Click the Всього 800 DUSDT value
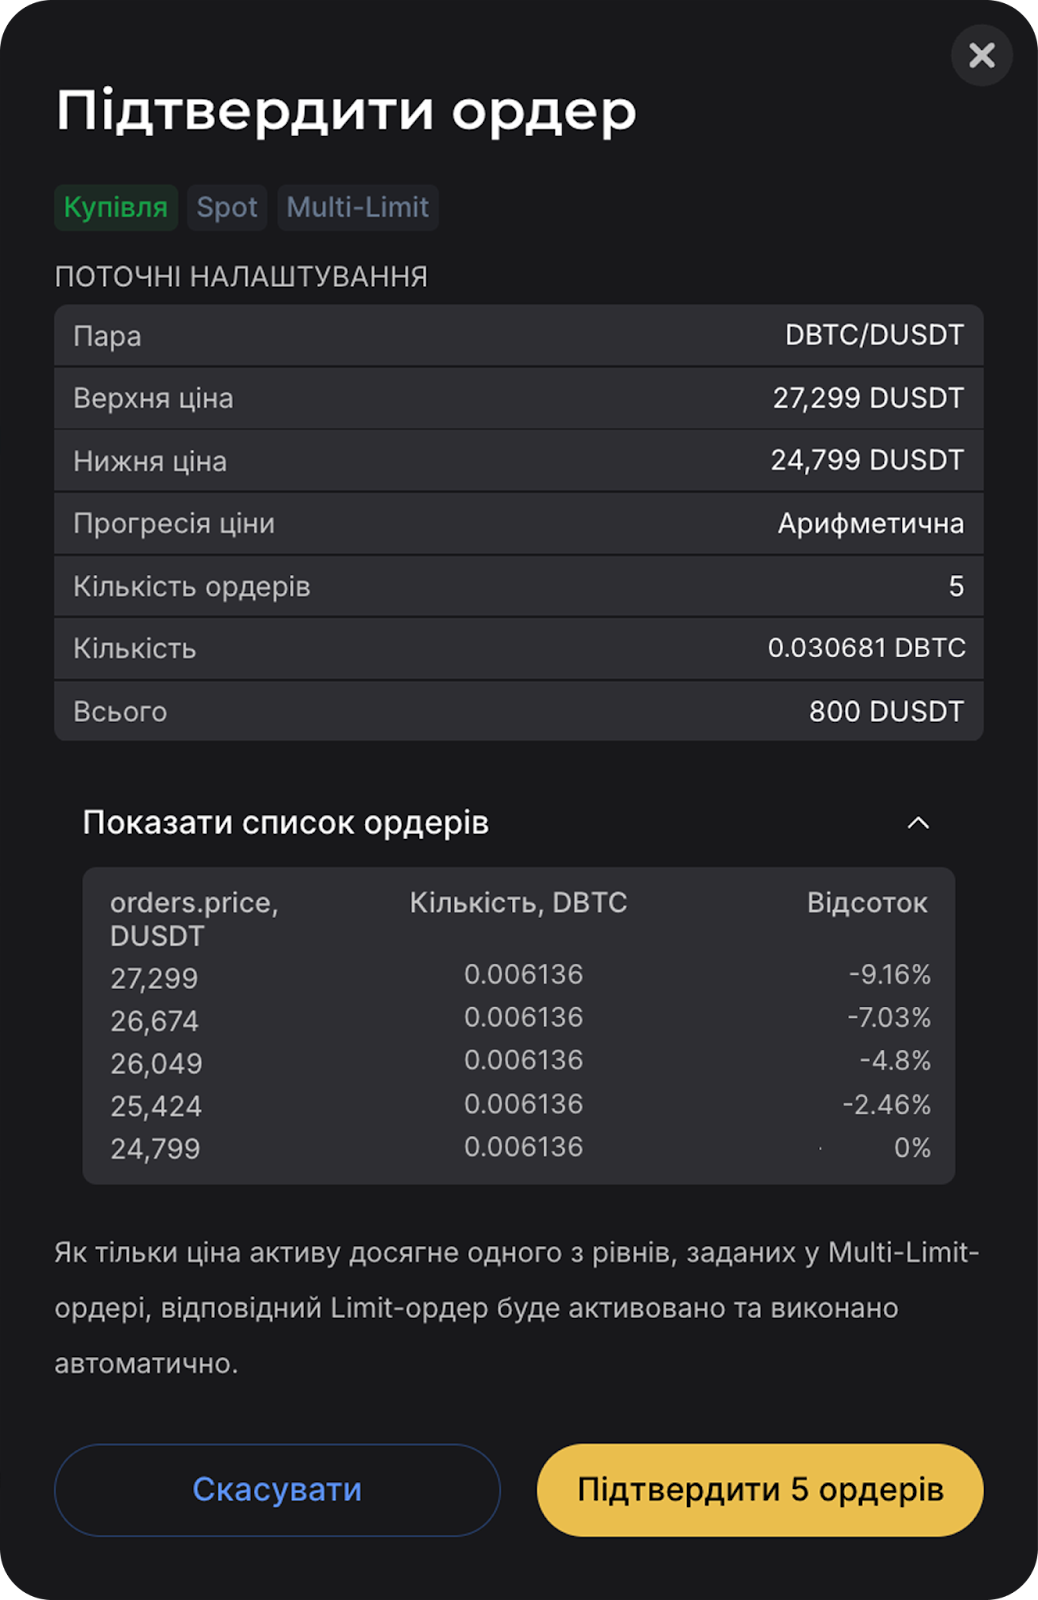 click(x=886, y=711)
